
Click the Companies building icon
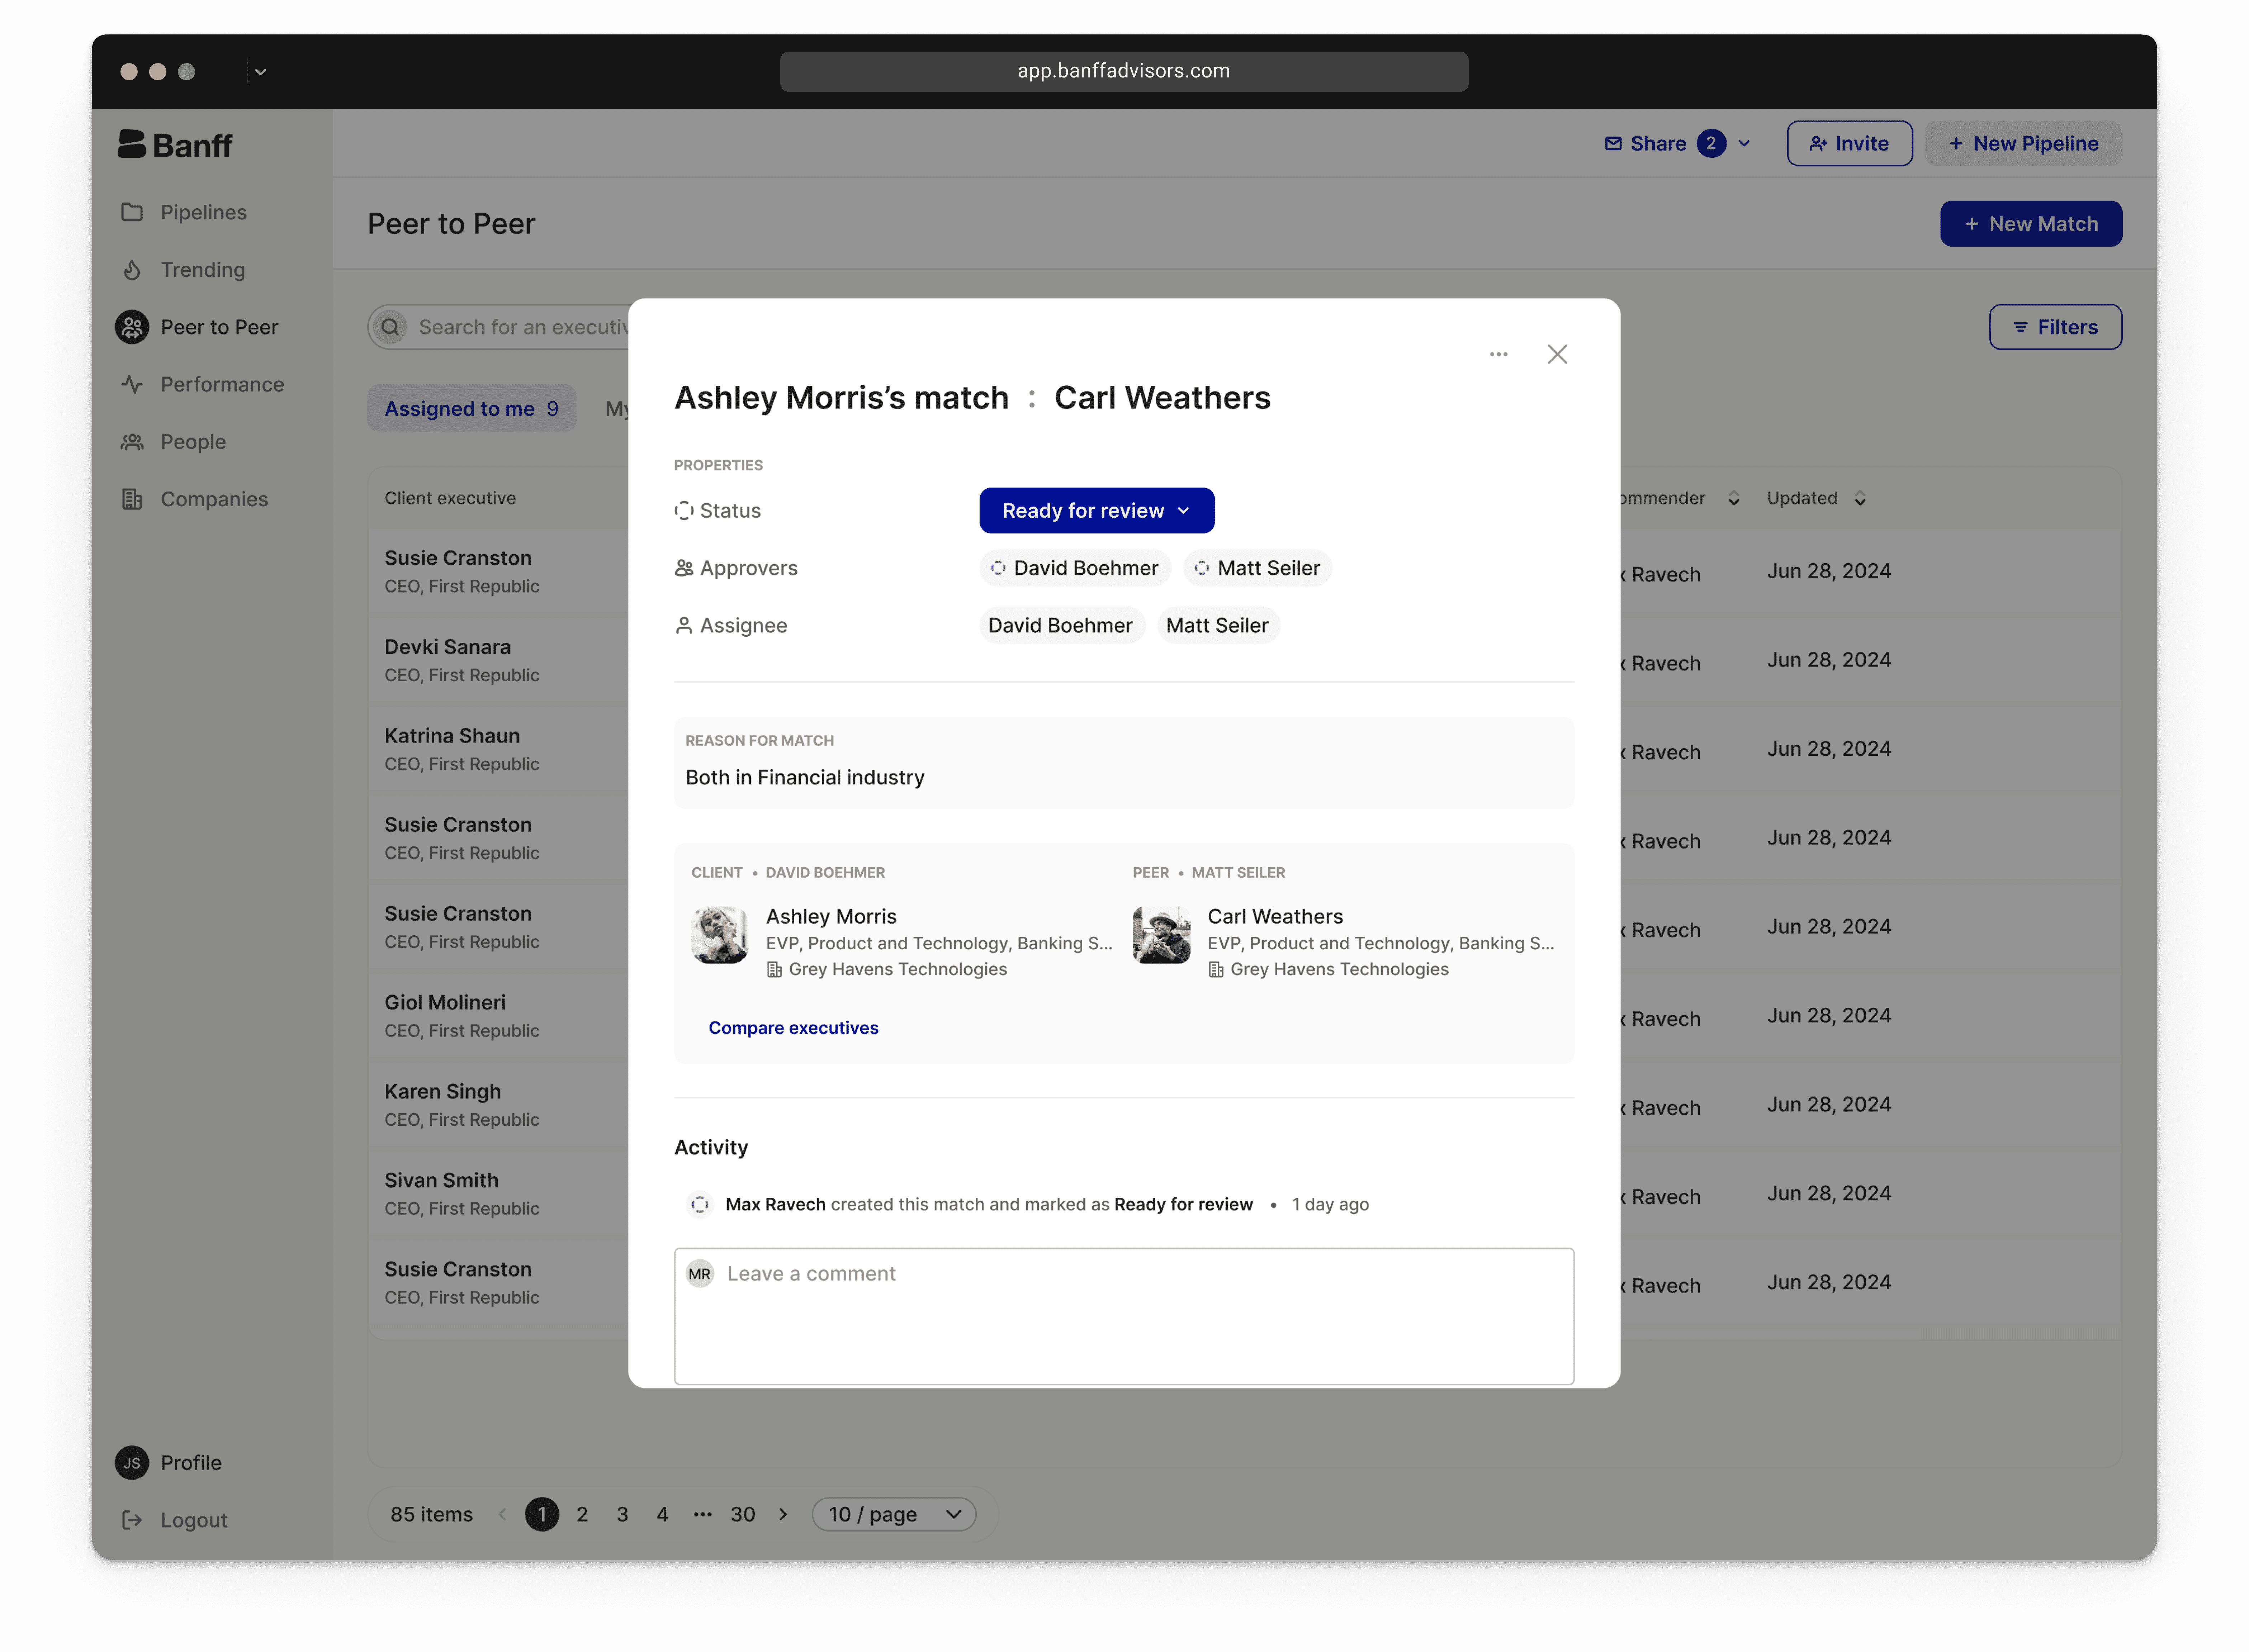132,499
